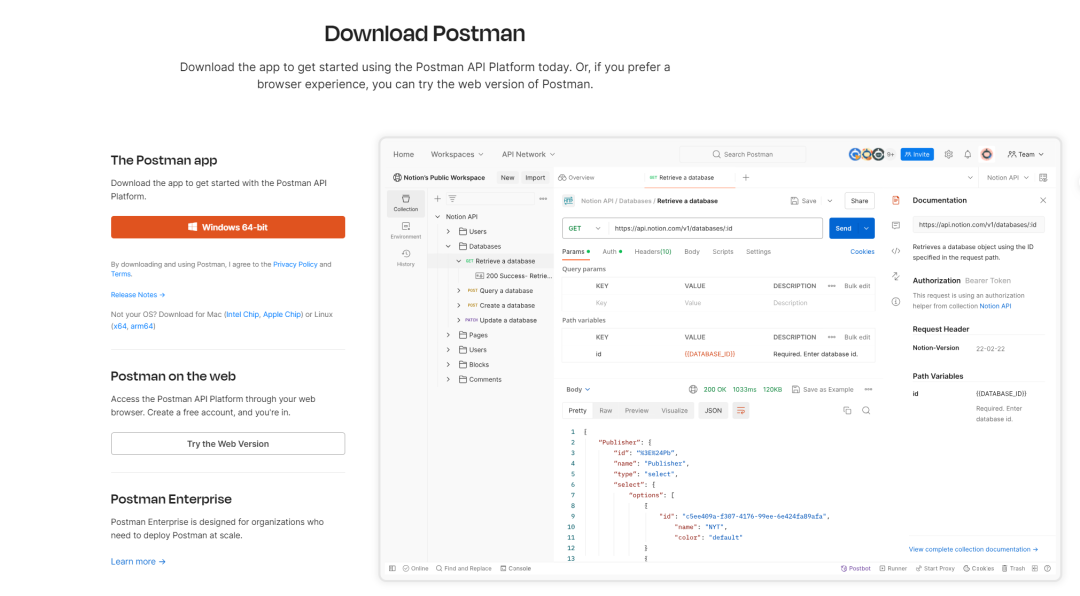Open the notifications bell icon
This screenshot has height=596, width=1080.
click(x=968, y=154)
